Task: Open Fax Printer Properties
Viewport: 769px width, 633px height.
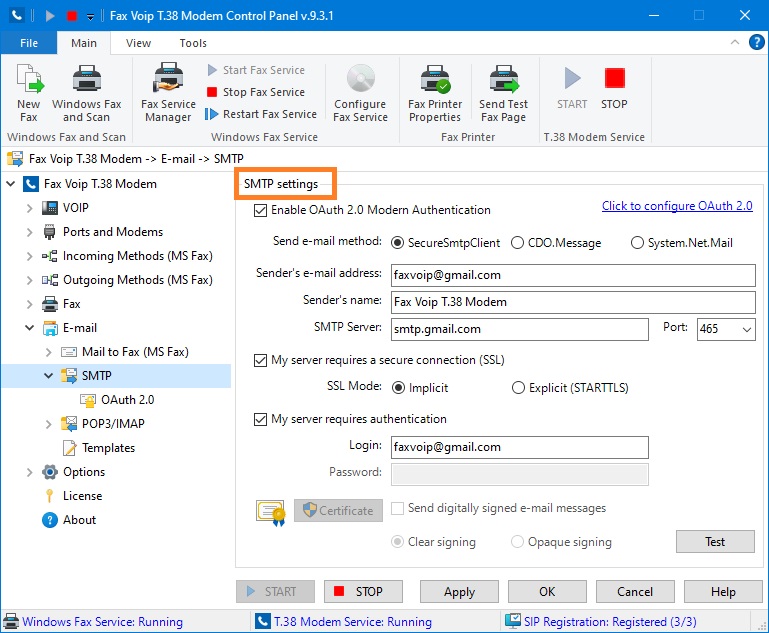Action: [x=435, y=93]
